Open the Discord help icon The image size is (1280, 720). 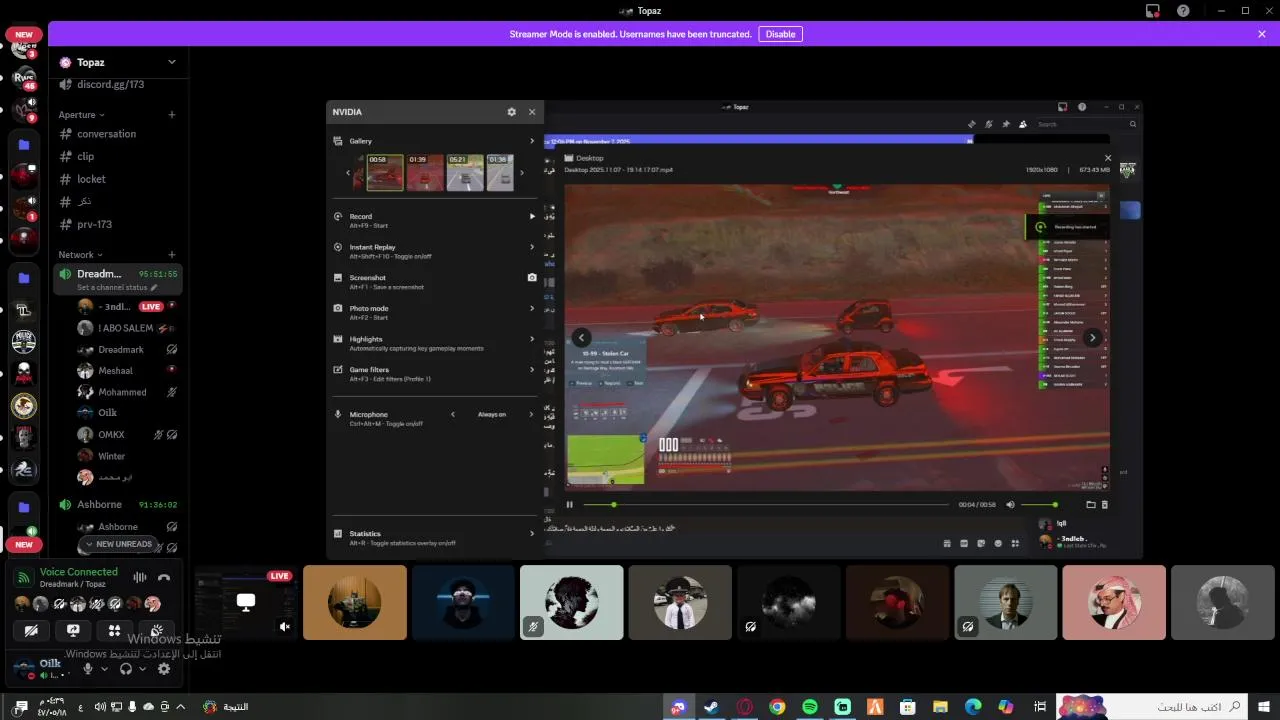(1183, 11)
